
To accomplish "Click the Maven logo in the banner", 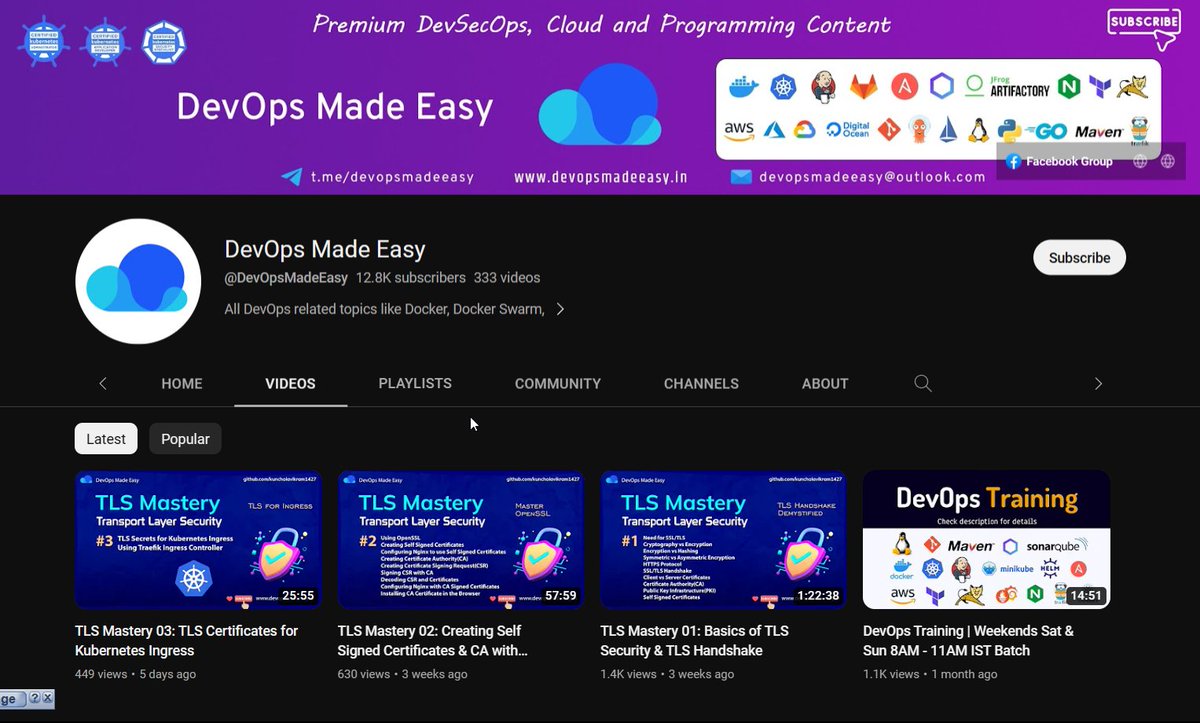I will click(1099, 131).
